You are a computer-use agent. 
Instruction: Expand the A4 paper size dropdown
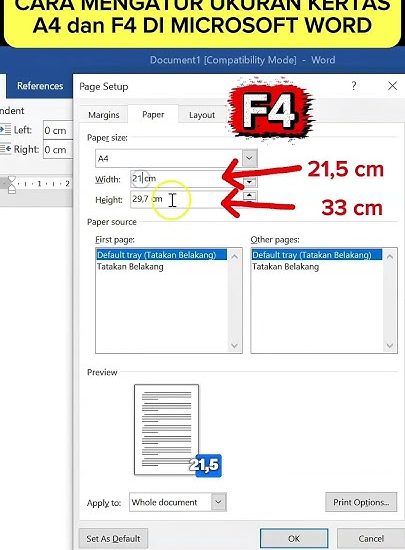249,158
